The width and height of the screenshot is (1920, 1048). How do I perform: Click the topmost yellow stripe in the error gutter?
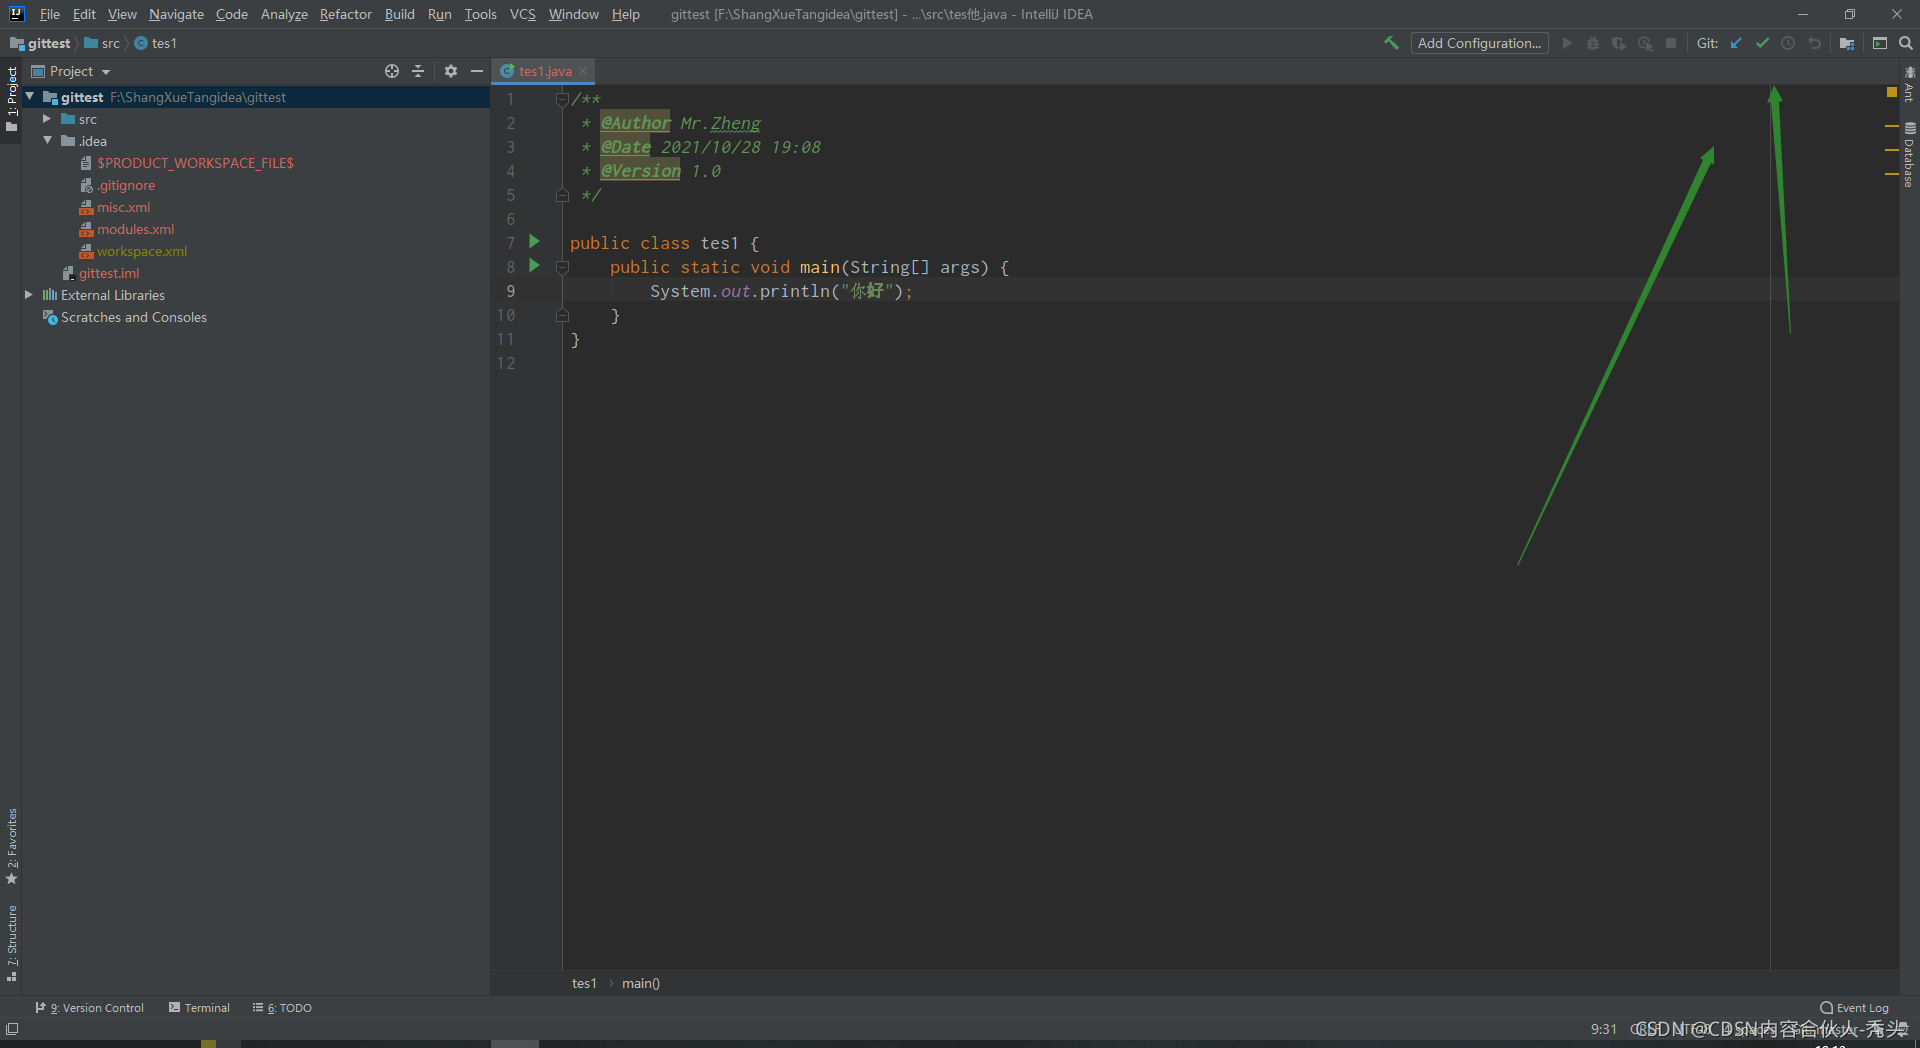pos(1891,126)
